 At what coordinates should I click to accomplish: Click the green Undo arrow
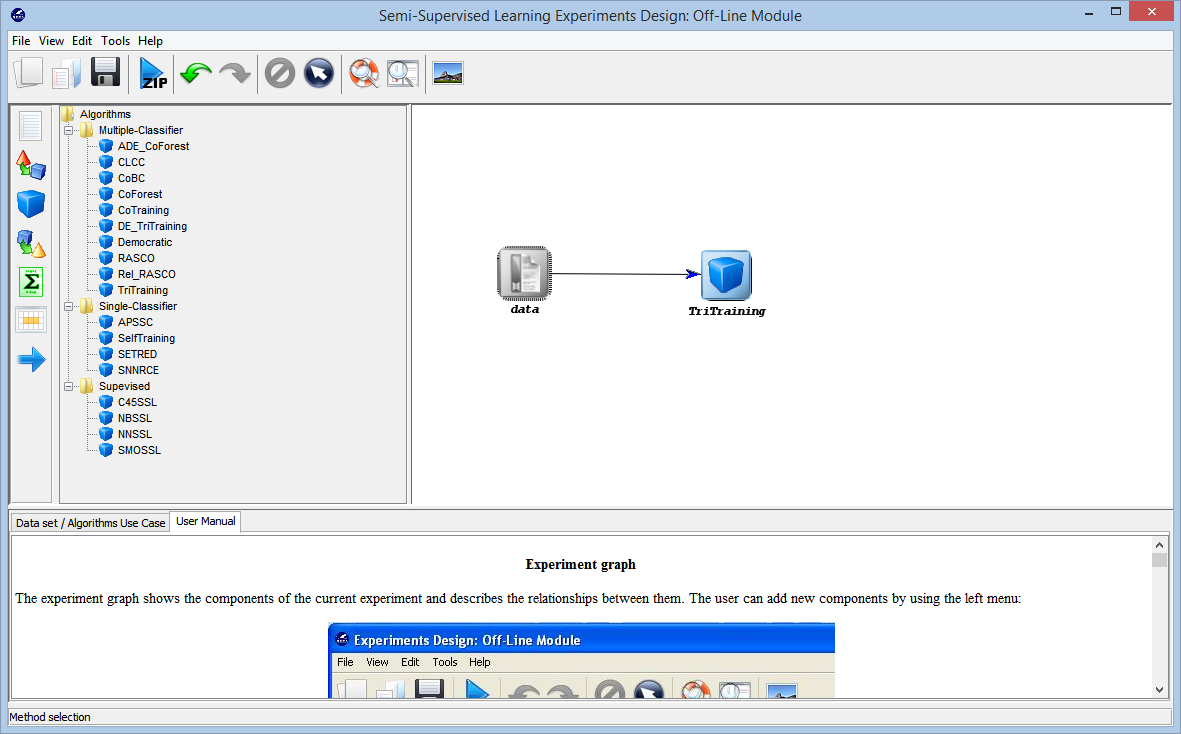pyautogui.click(x=196, y=73)
